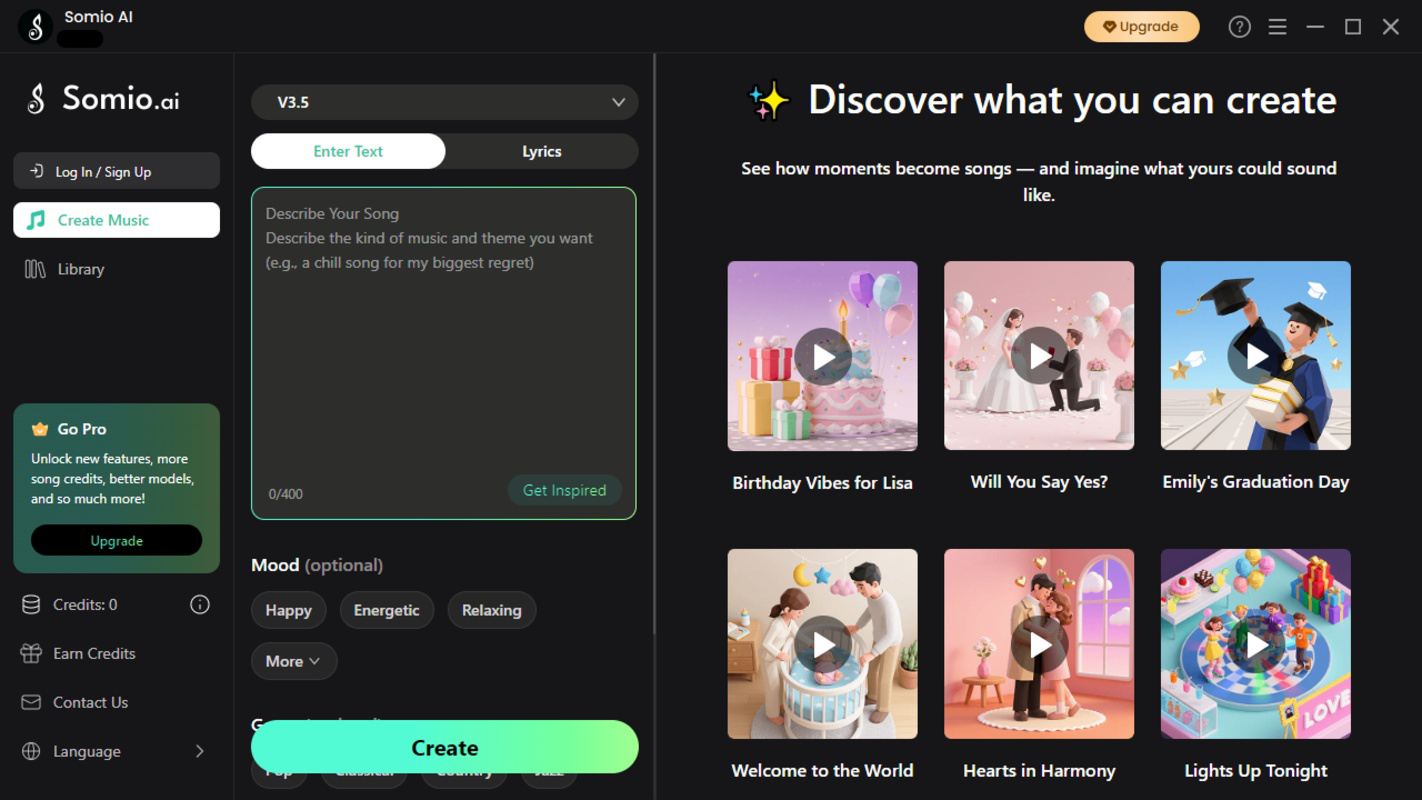
Task: Click the Contact Us envelope icon
Action: pyautogui.click(x=31, y=702)
